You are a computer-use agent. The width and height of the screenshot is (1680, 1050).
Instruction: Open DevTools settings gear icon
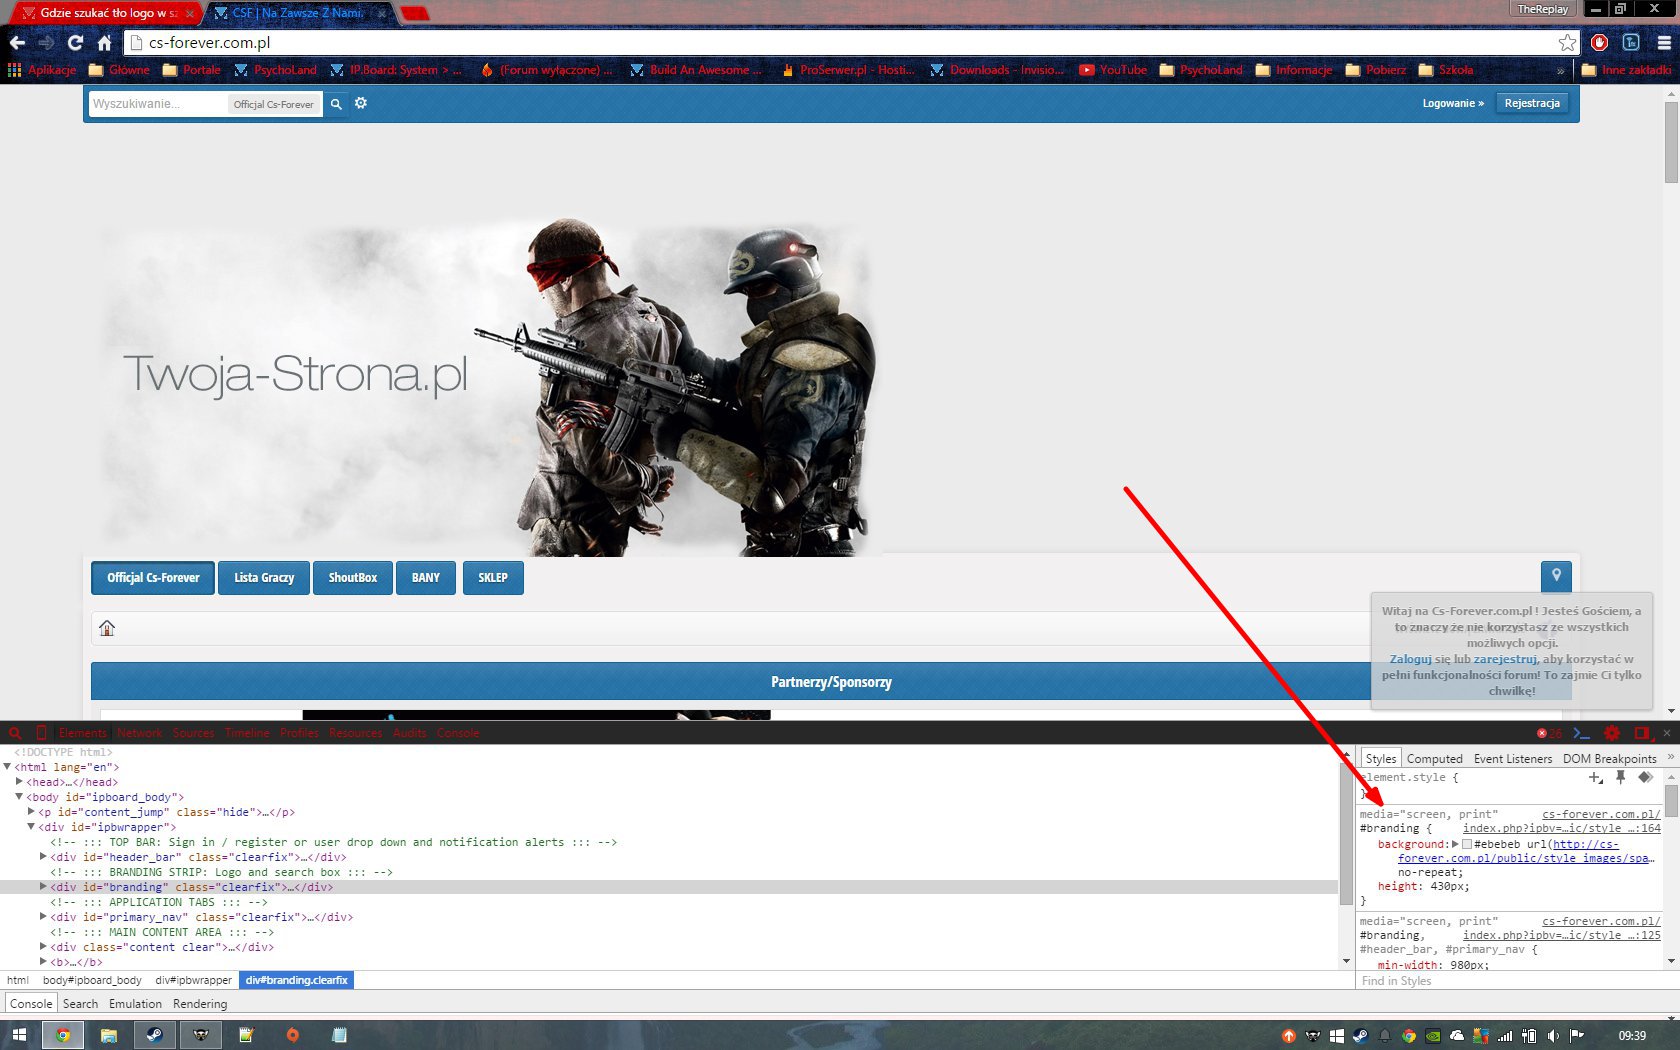tap(1611, 733)
